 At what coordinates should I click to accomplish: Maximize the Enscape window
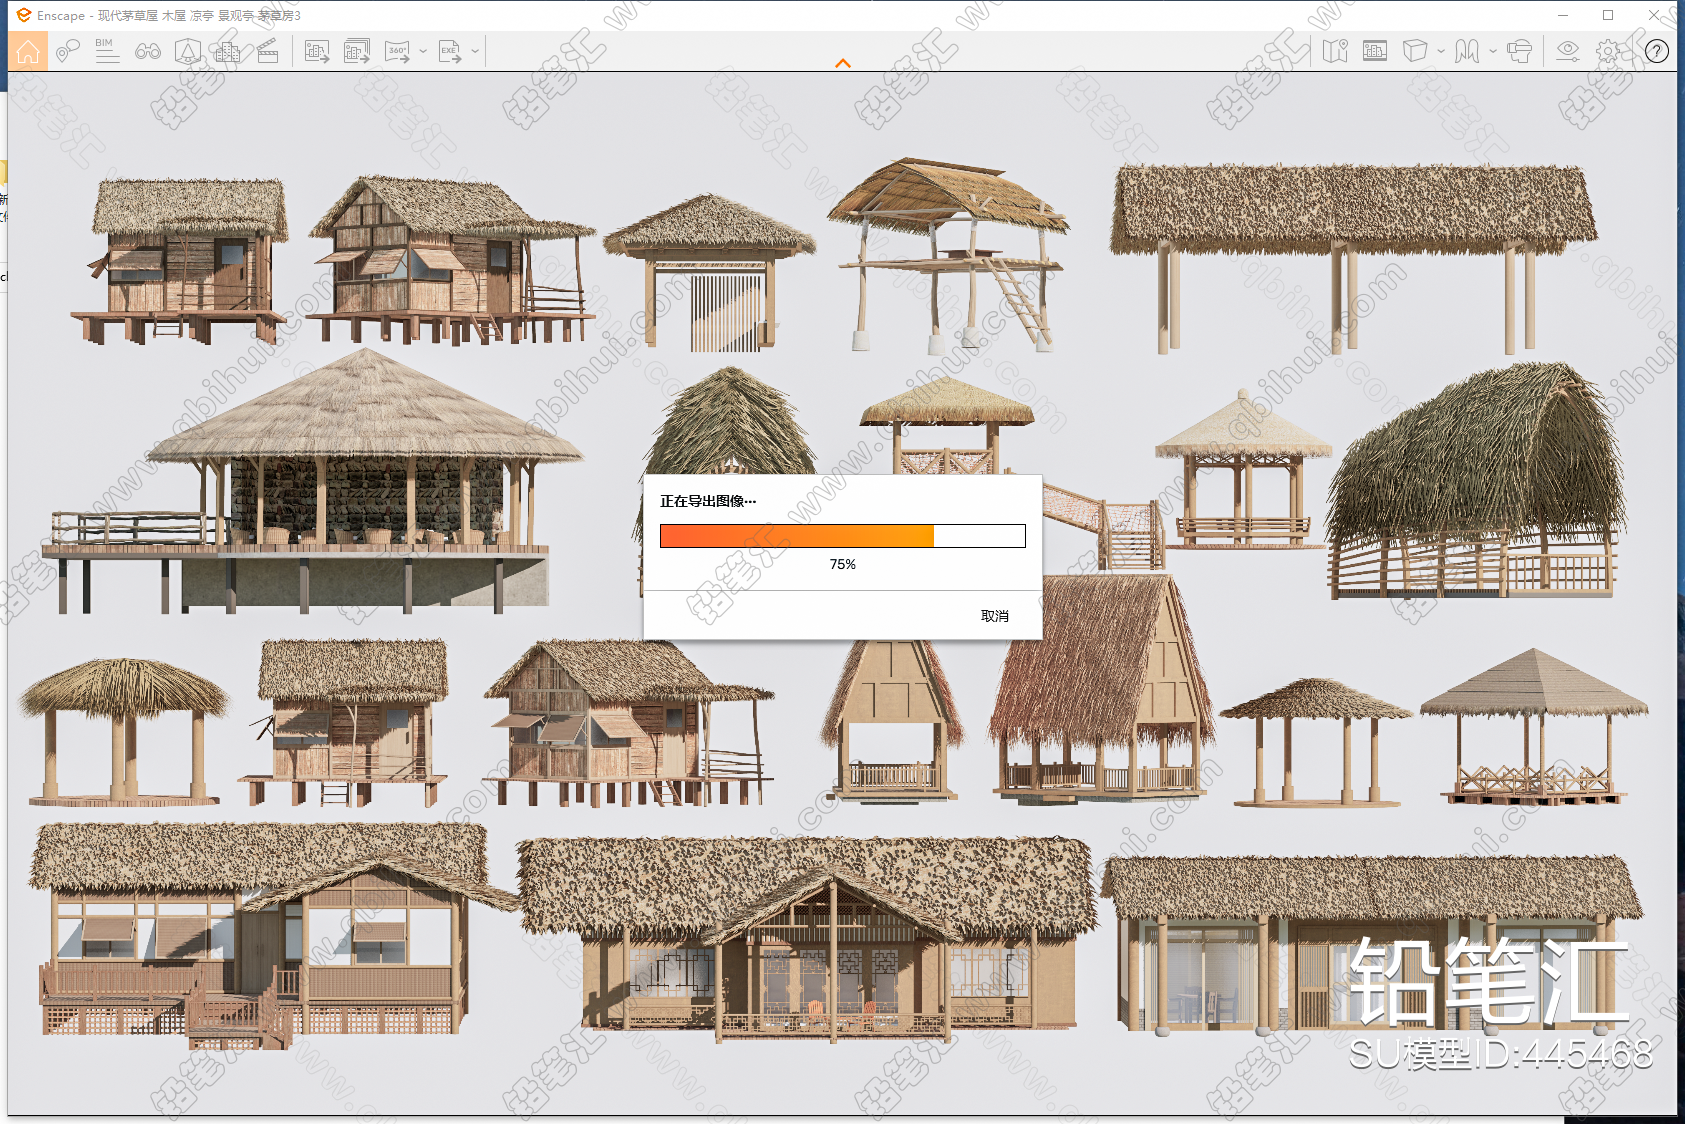(x=1608, y=15)
